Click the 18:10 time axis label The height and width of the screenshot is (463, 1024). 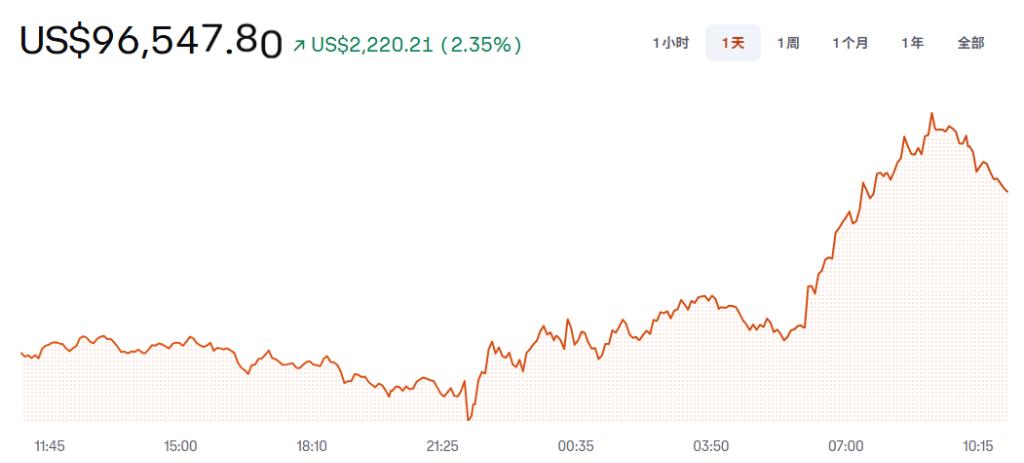312,446
